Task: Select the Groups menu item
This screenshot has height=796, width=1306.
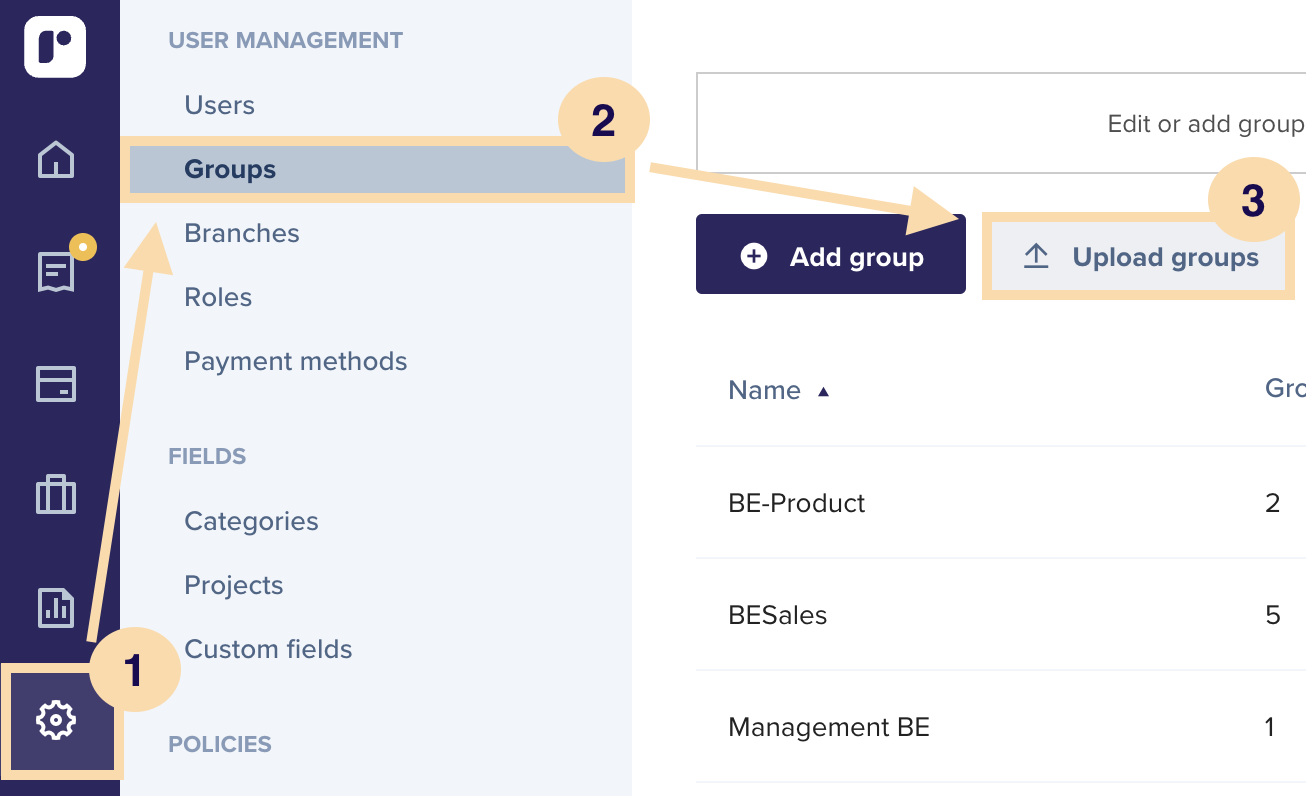Action: [x=377, y=169]
